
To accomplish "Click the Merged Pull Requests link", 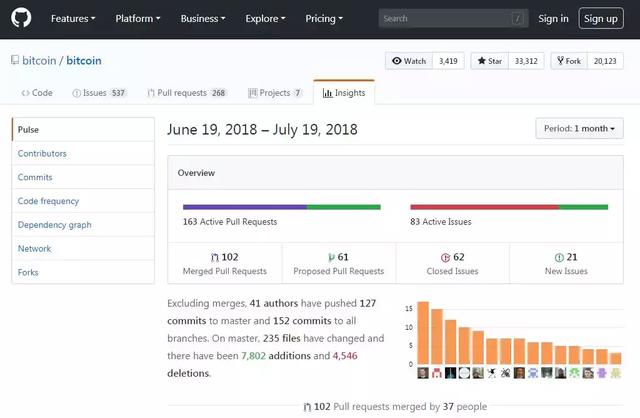I will [x=224, y=263].
